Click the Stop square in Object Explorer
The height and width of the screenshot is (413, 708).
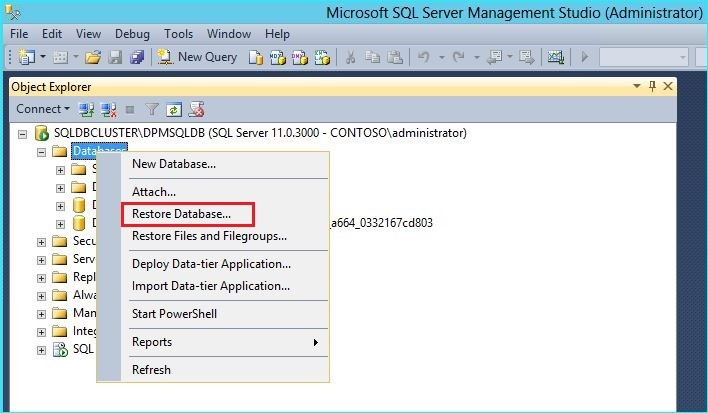[x=130, y=109]
